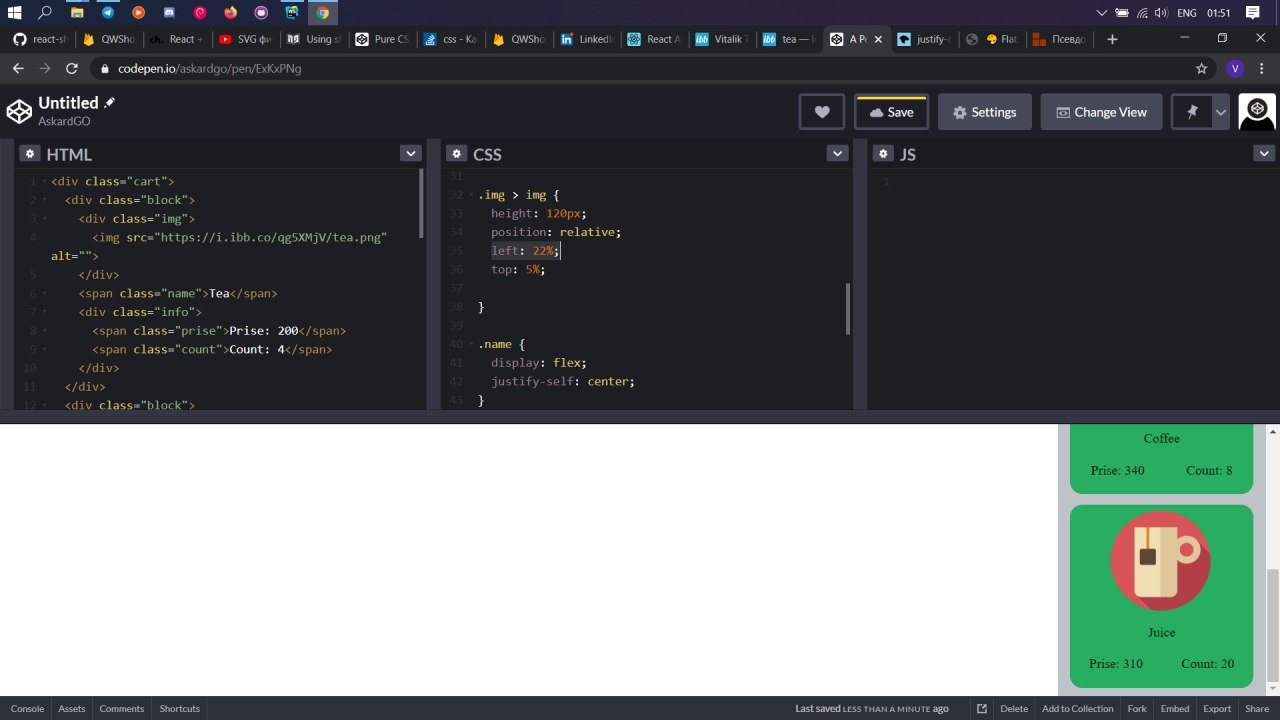Open JS editor settings gear

883,154
